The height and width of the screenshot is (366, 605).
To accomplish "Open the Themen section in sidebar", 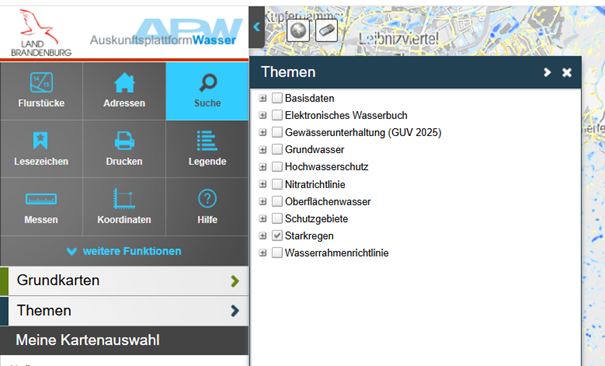I will coord(124,310).
